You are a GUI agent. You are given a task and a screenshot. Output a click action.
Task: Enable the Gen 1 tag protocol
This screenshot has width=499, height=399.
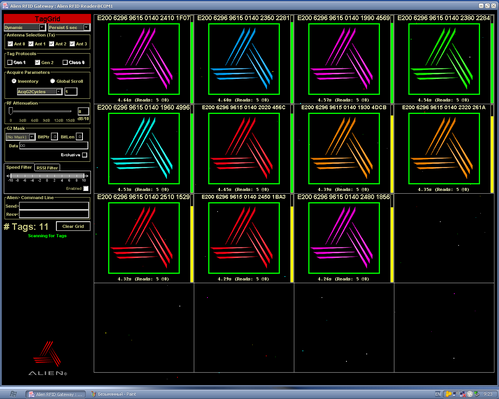tap(10, 62)
